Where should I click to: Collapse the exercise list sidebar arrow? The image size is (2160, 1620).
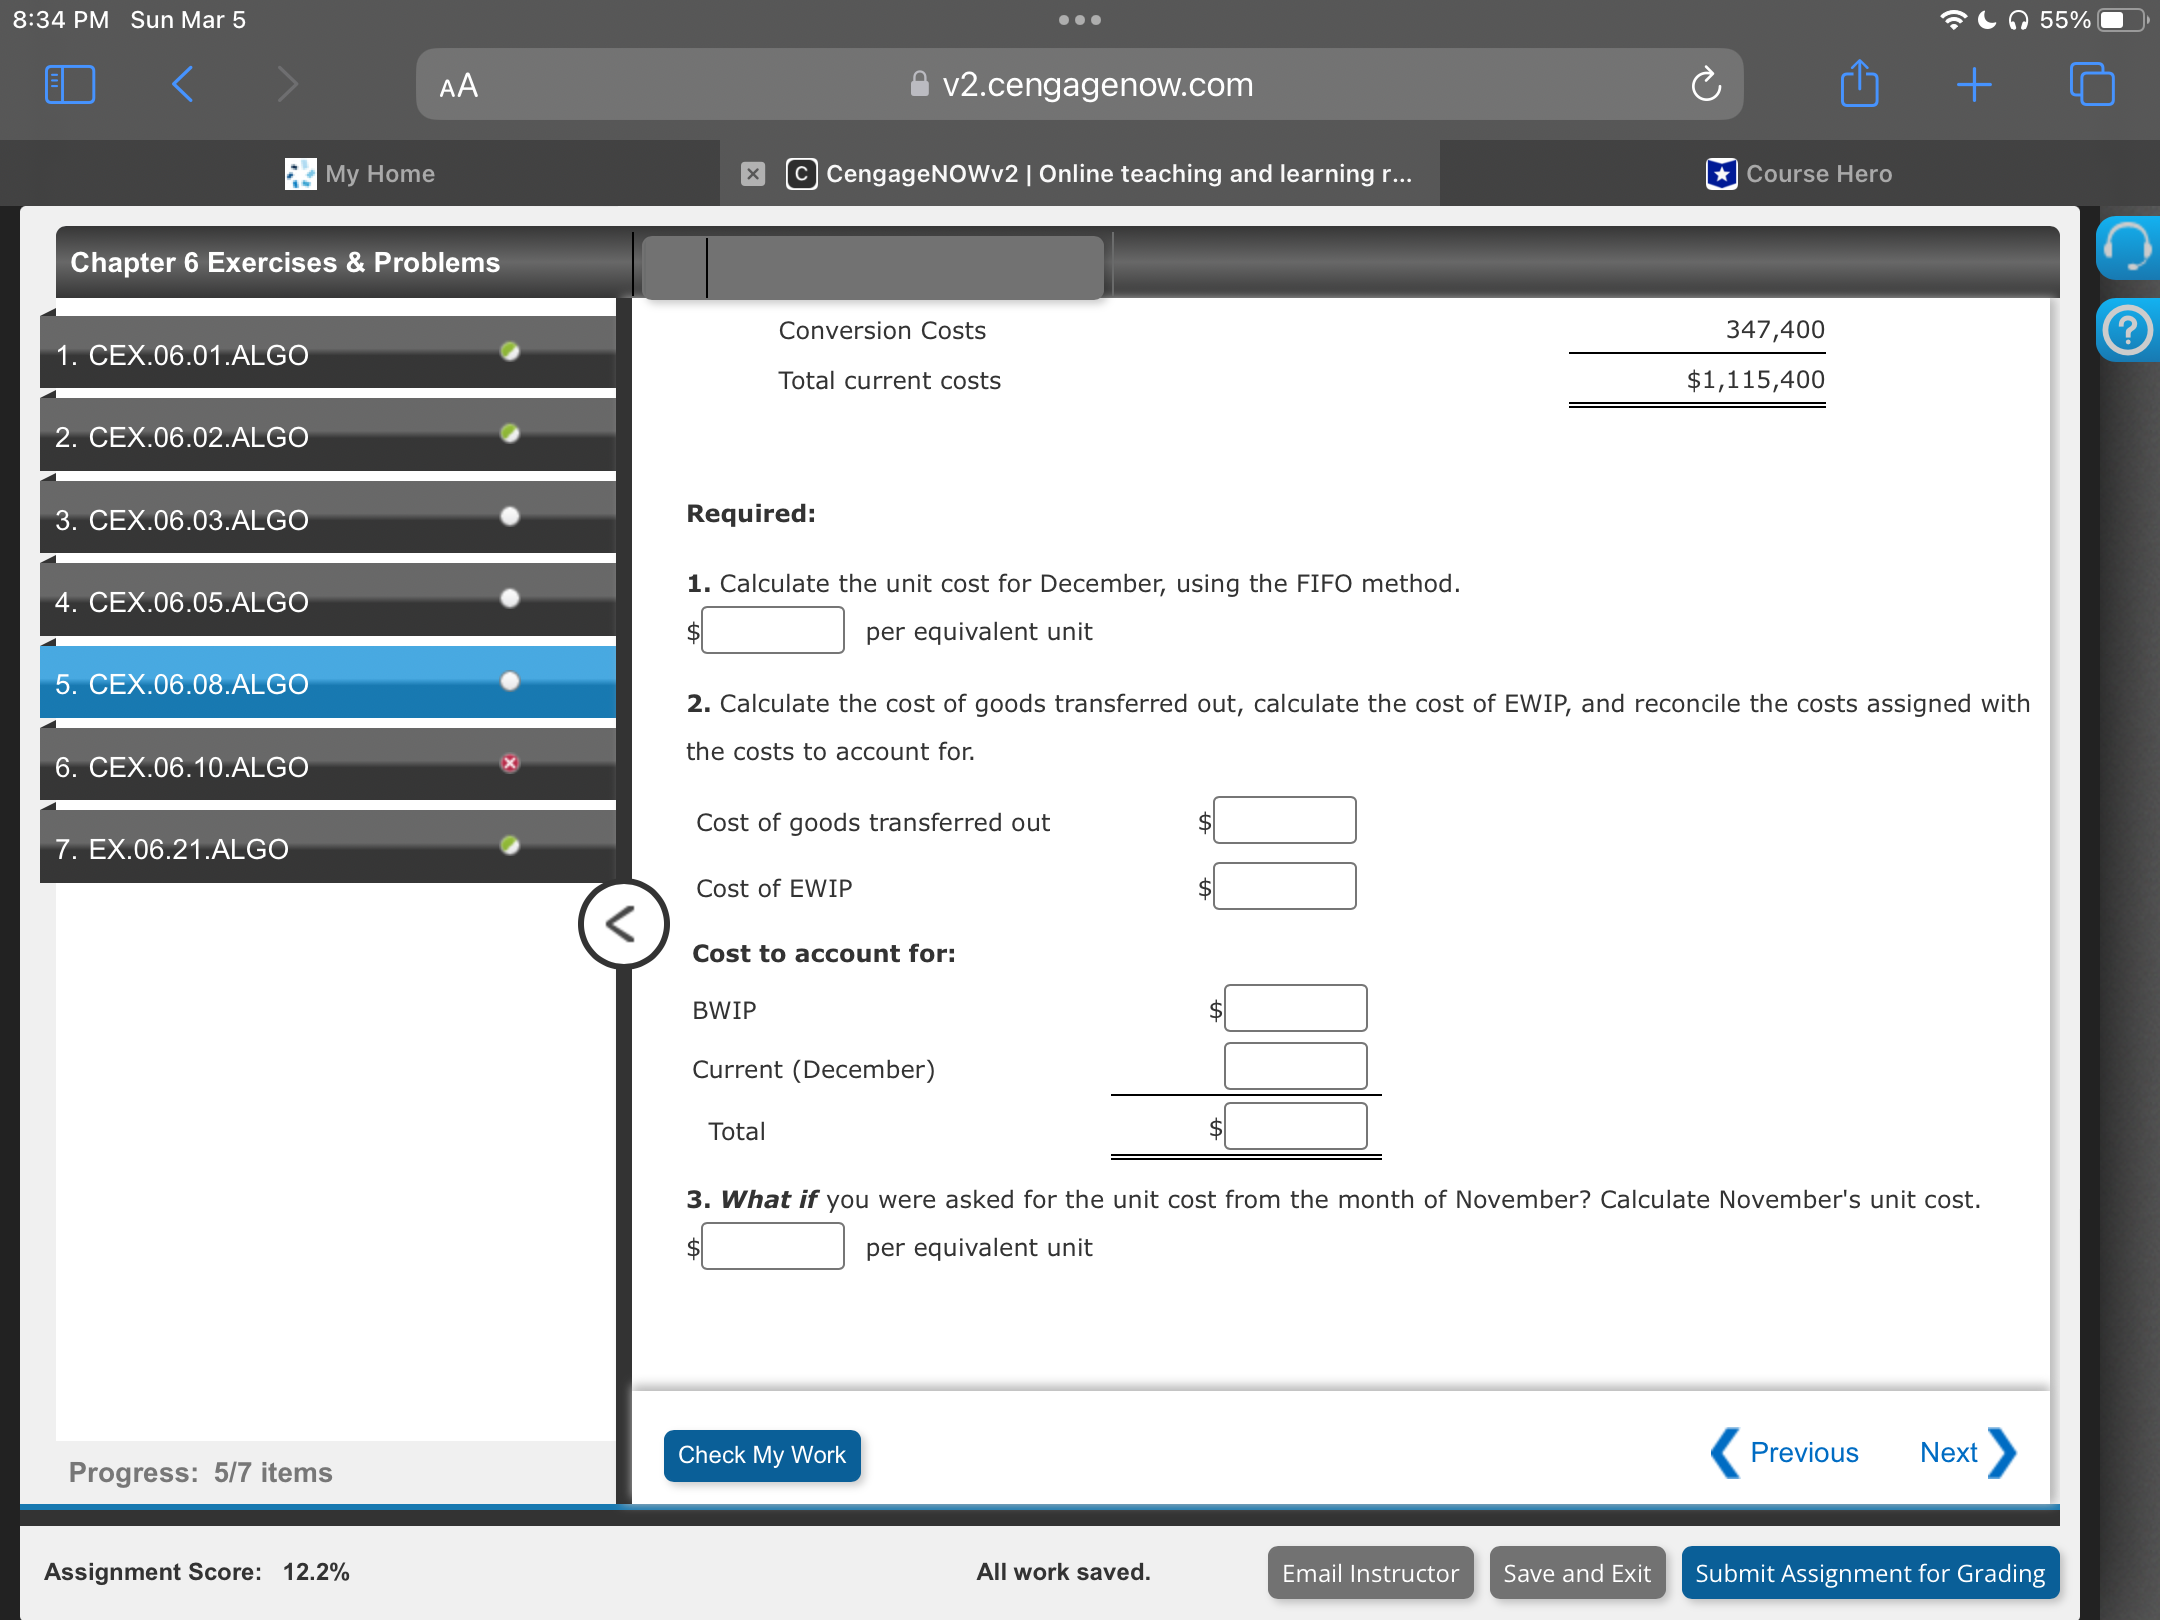[x=623, y=924]
